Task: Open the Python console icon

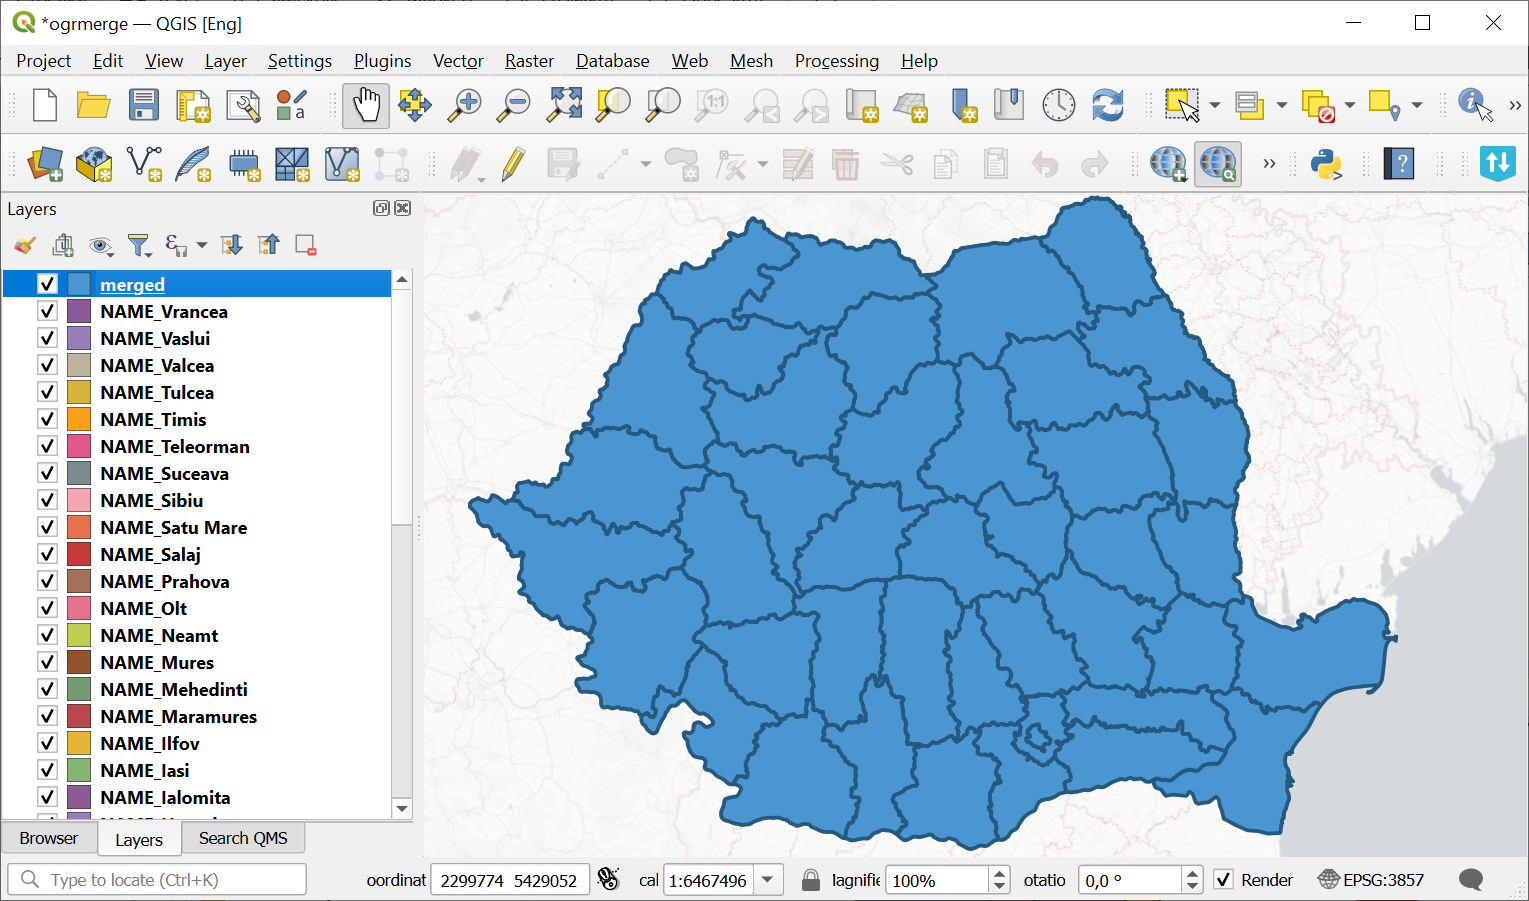Action: click(x=1326, y=164)
